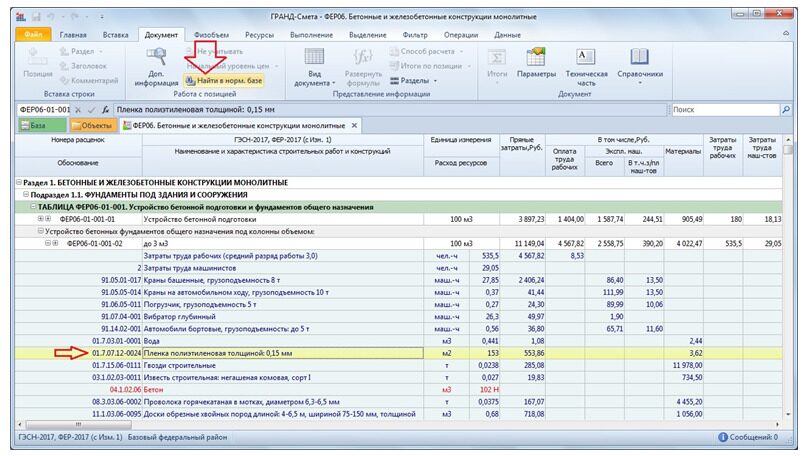The image size is (805, 456).
Task: Collapse Подраздел 1.1. ФУНДАМЕНТЫ ПОД ЗДАНИЯ
Action: click(x=26, y=195)
